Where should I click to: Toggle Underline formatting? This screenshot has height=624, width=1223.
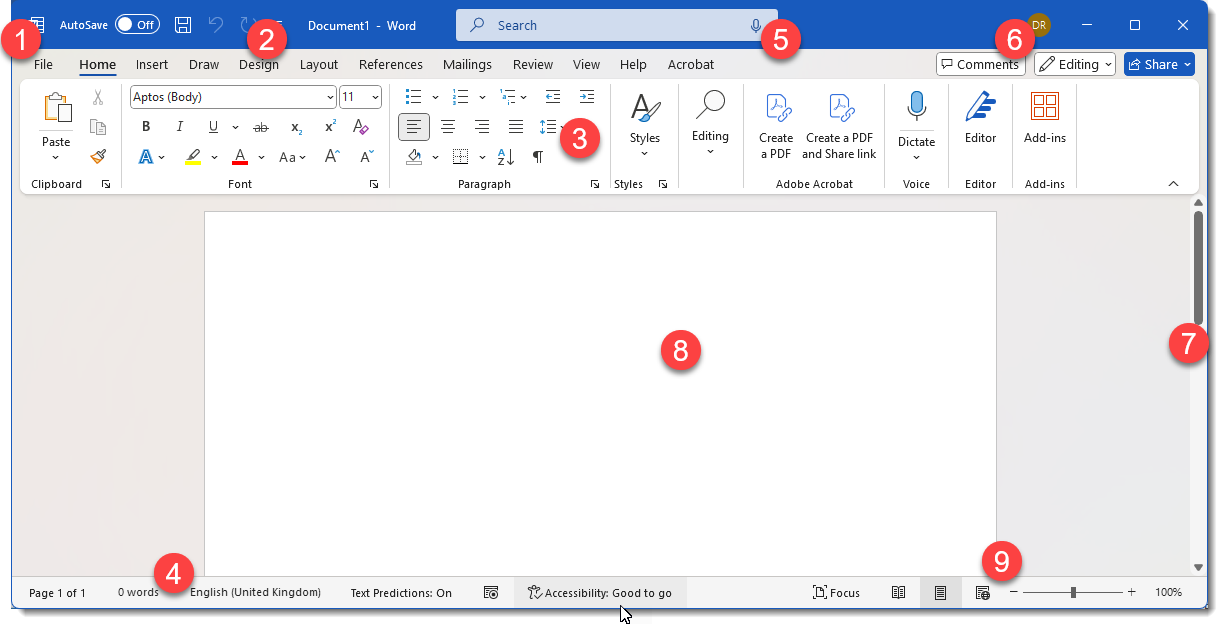(x=213, y=127)
